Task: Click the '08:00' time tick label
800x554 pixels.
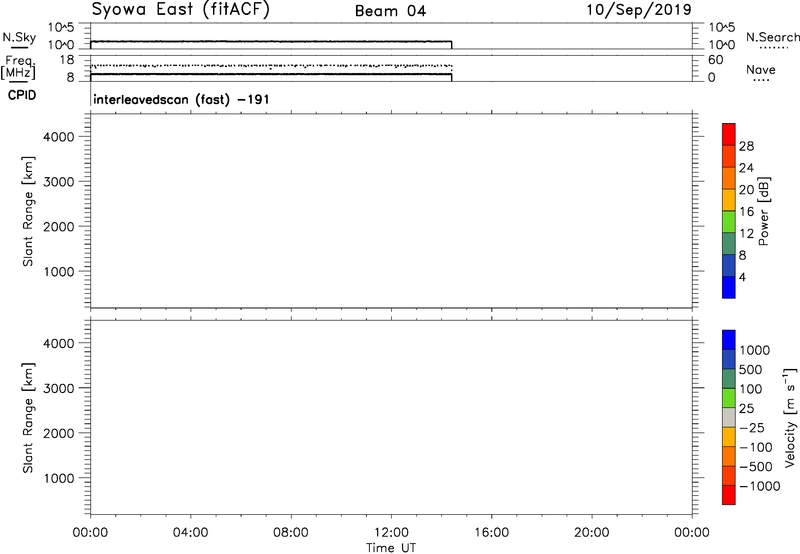Action: pyautogui.click(x=291, y=533)
